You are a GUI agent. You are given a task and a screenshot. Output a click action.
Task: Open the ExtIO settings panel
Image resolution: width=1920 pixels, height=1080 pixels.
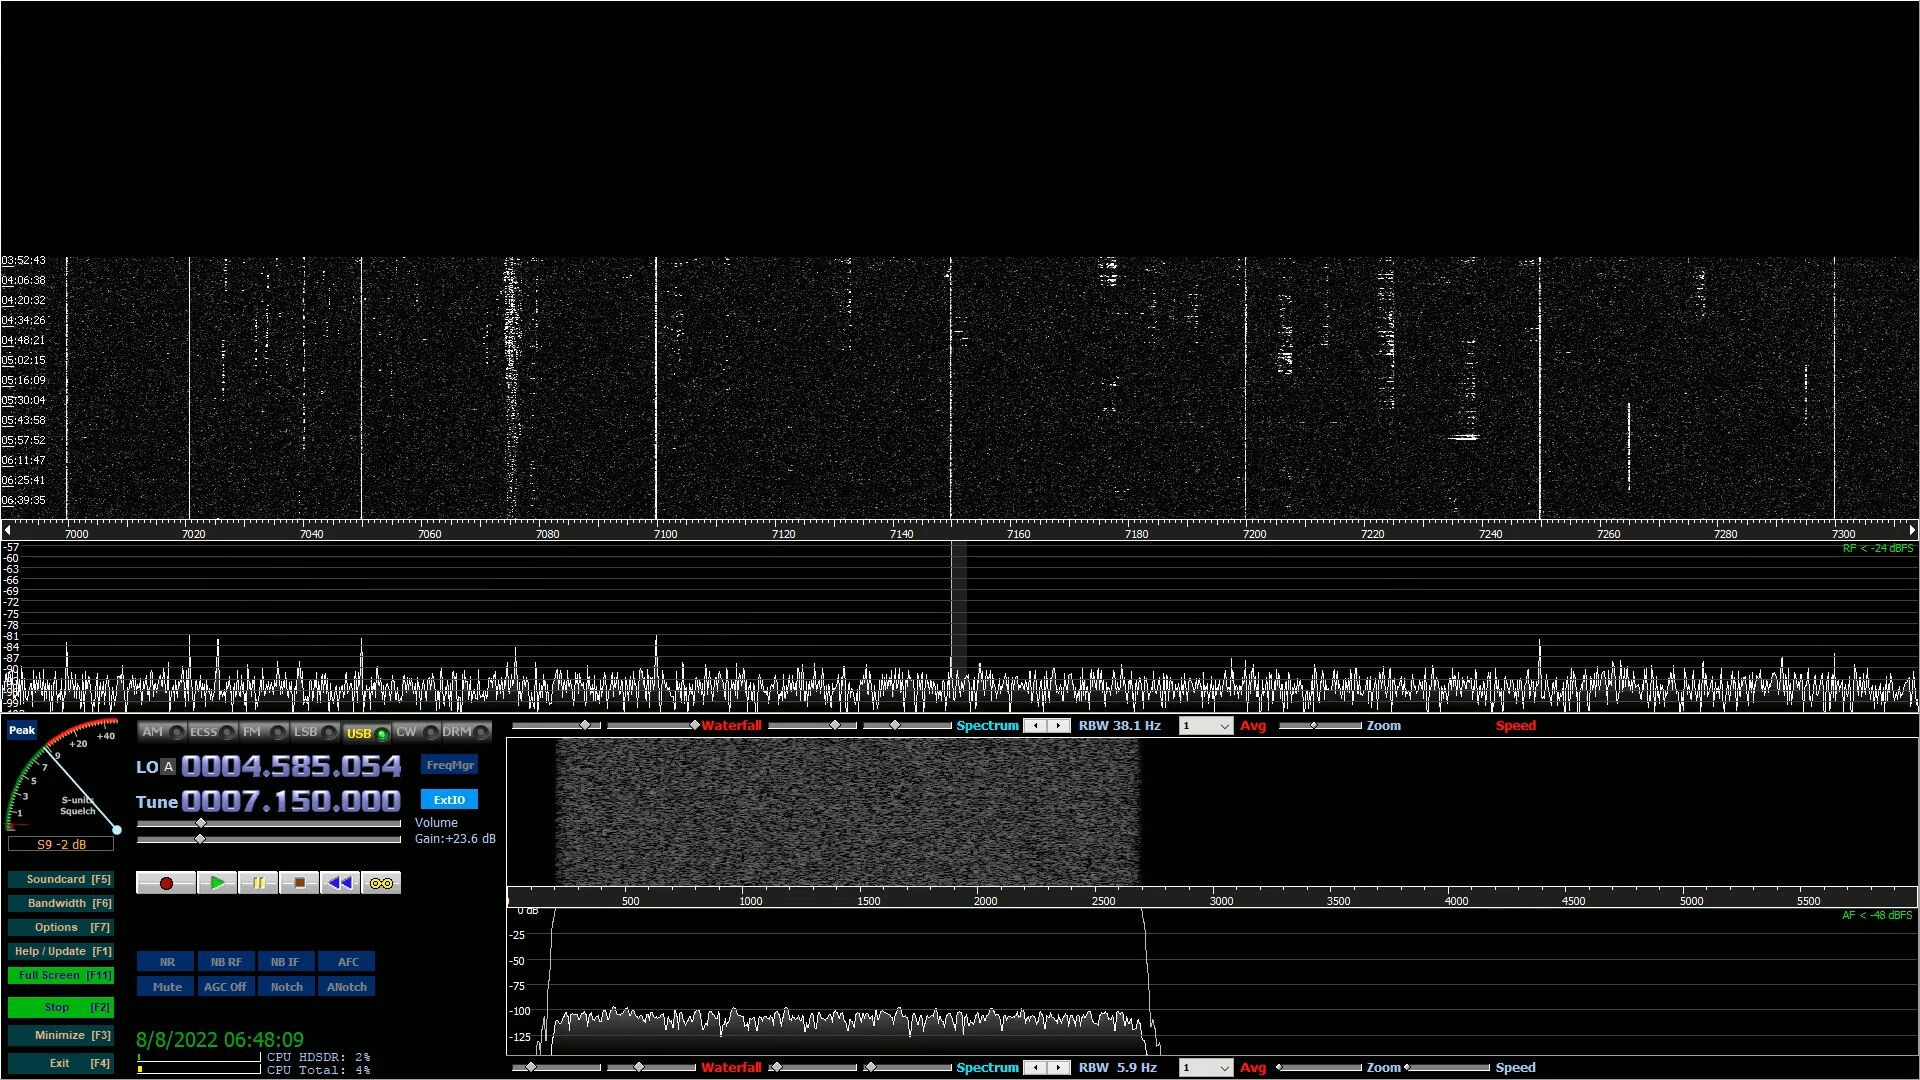point(449,799)
